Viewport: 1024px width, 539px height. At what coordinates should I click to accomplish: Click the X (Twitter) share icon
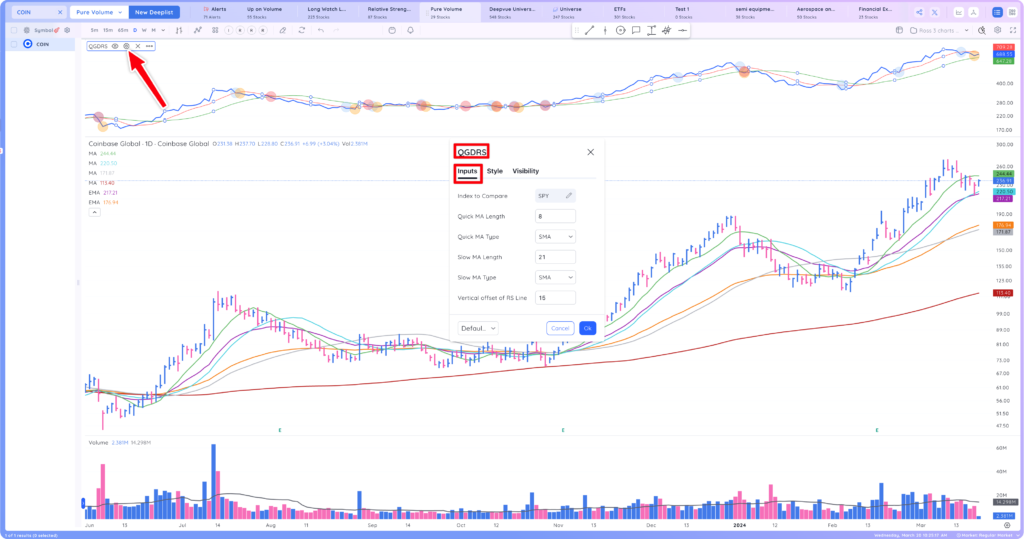[x=935, y=12]
